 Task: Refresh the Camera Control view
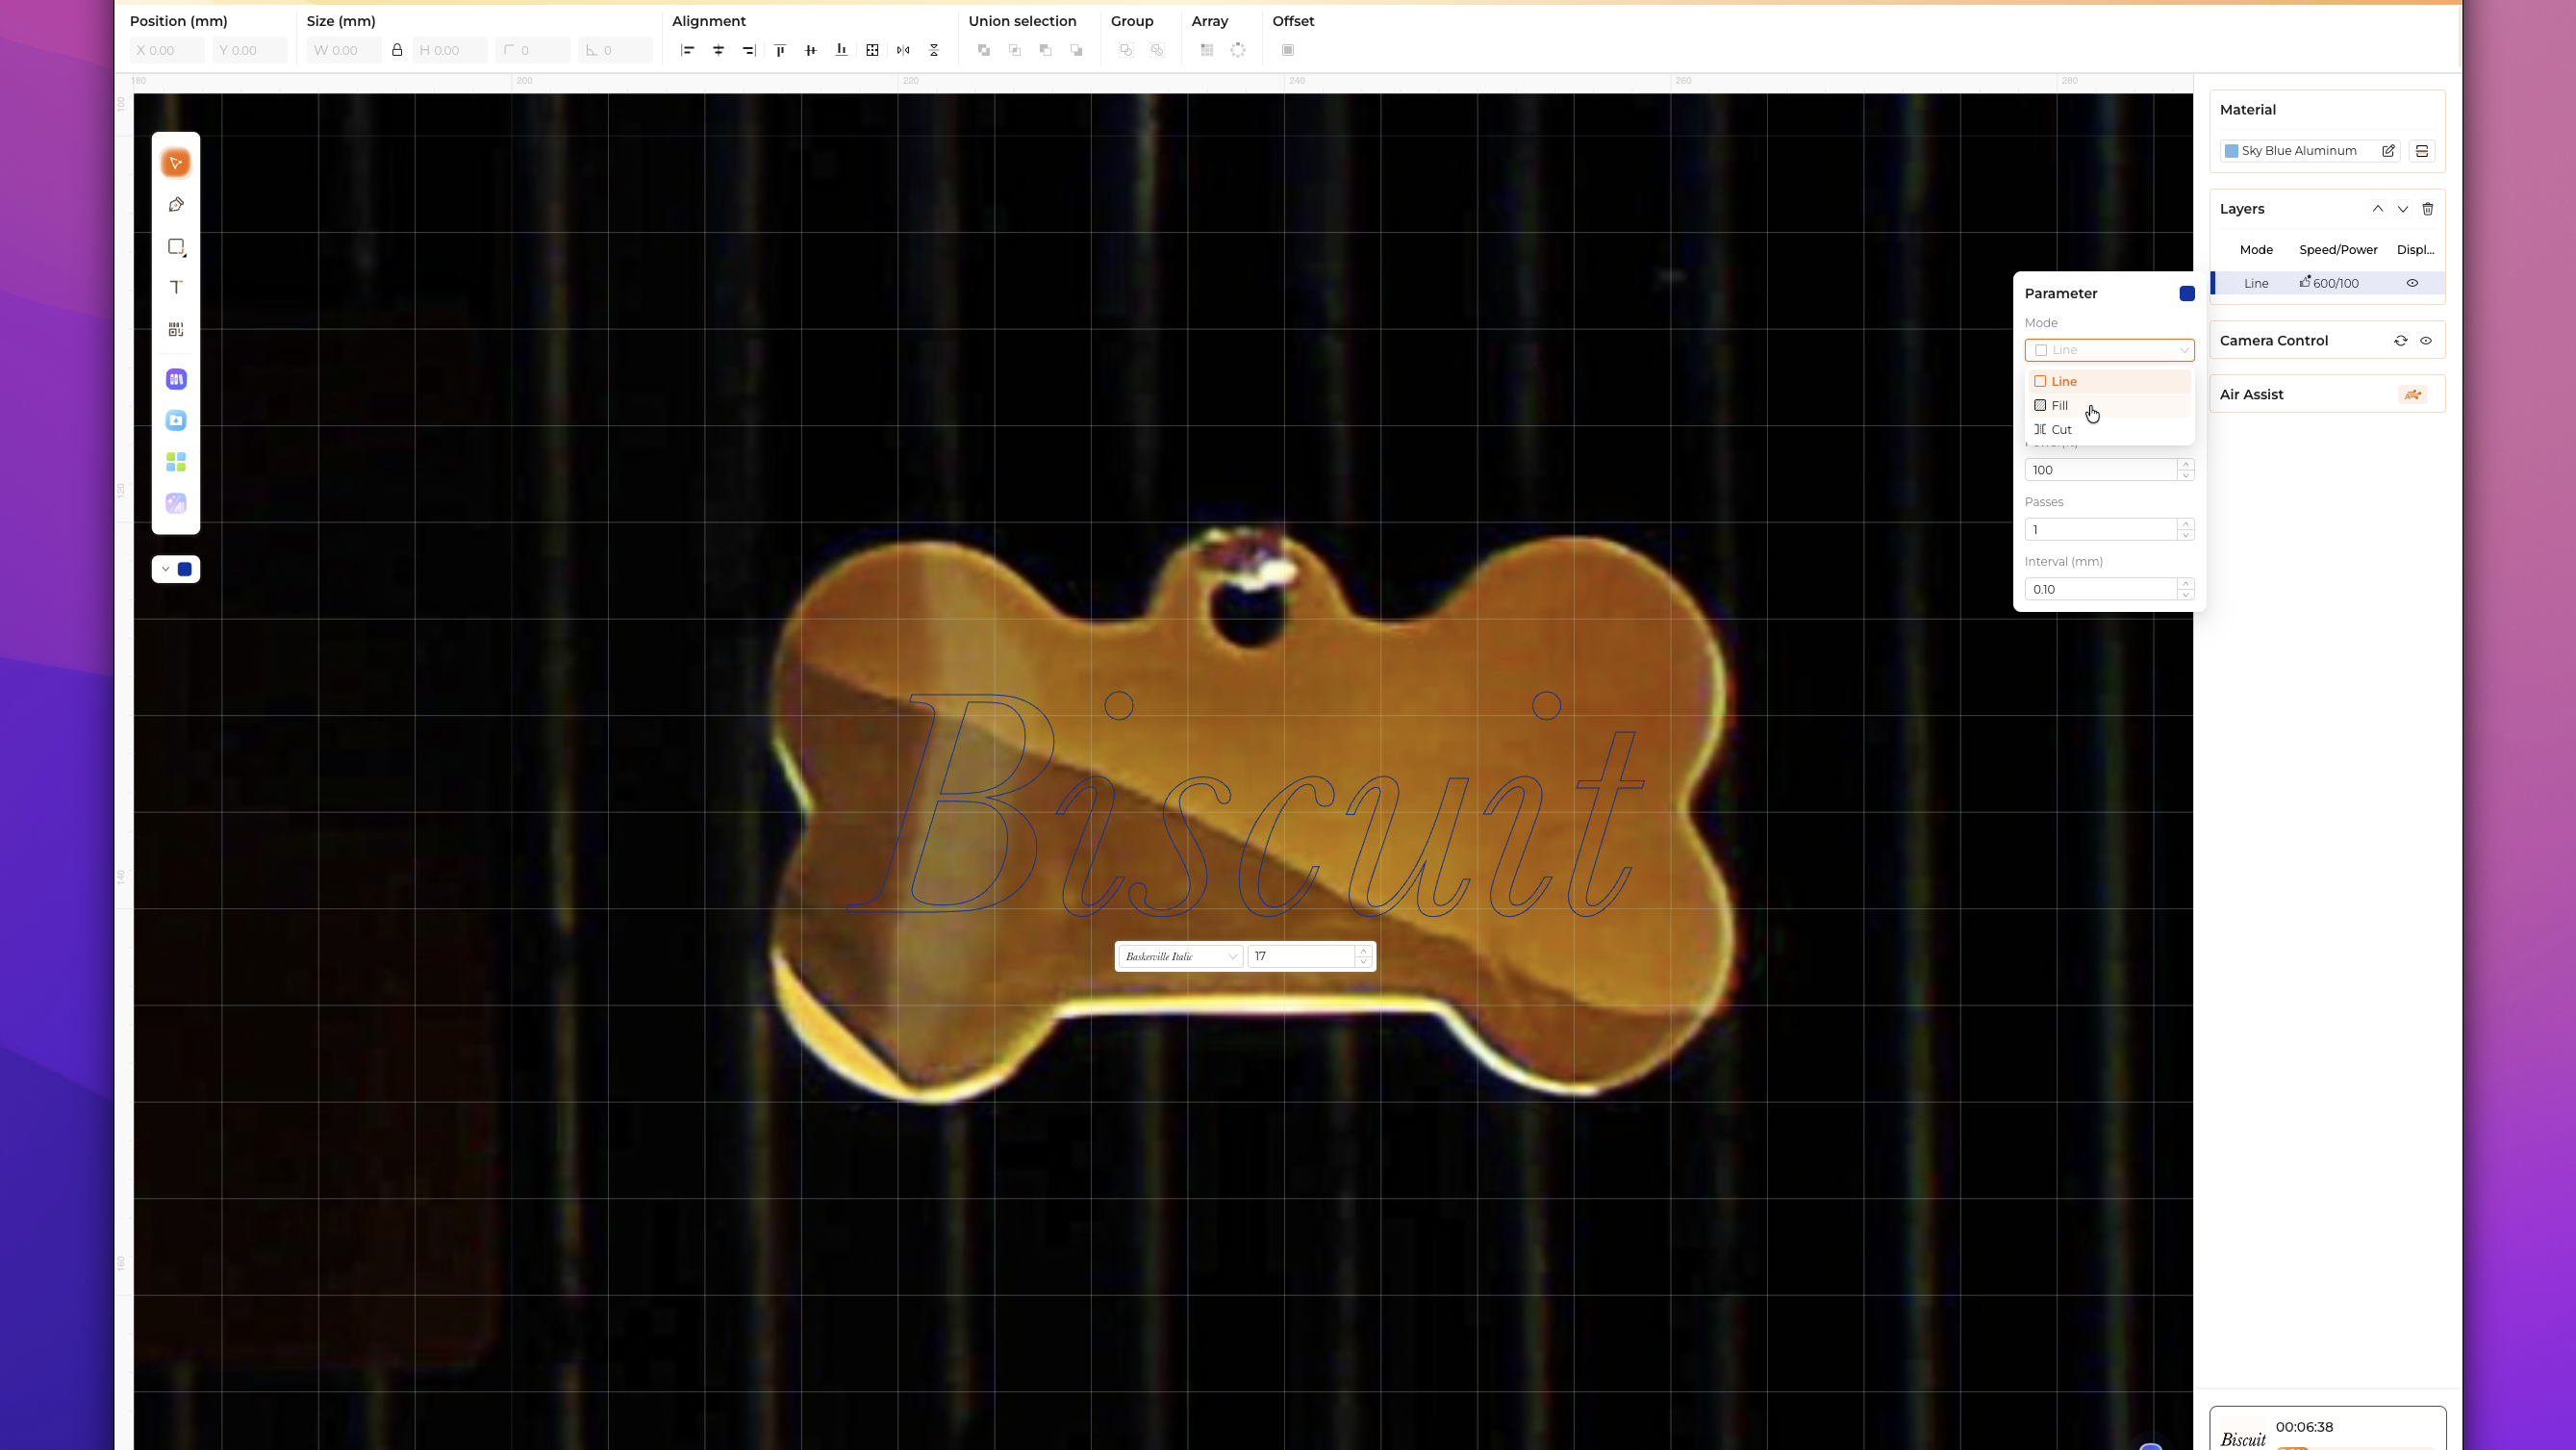(2400, 341)
